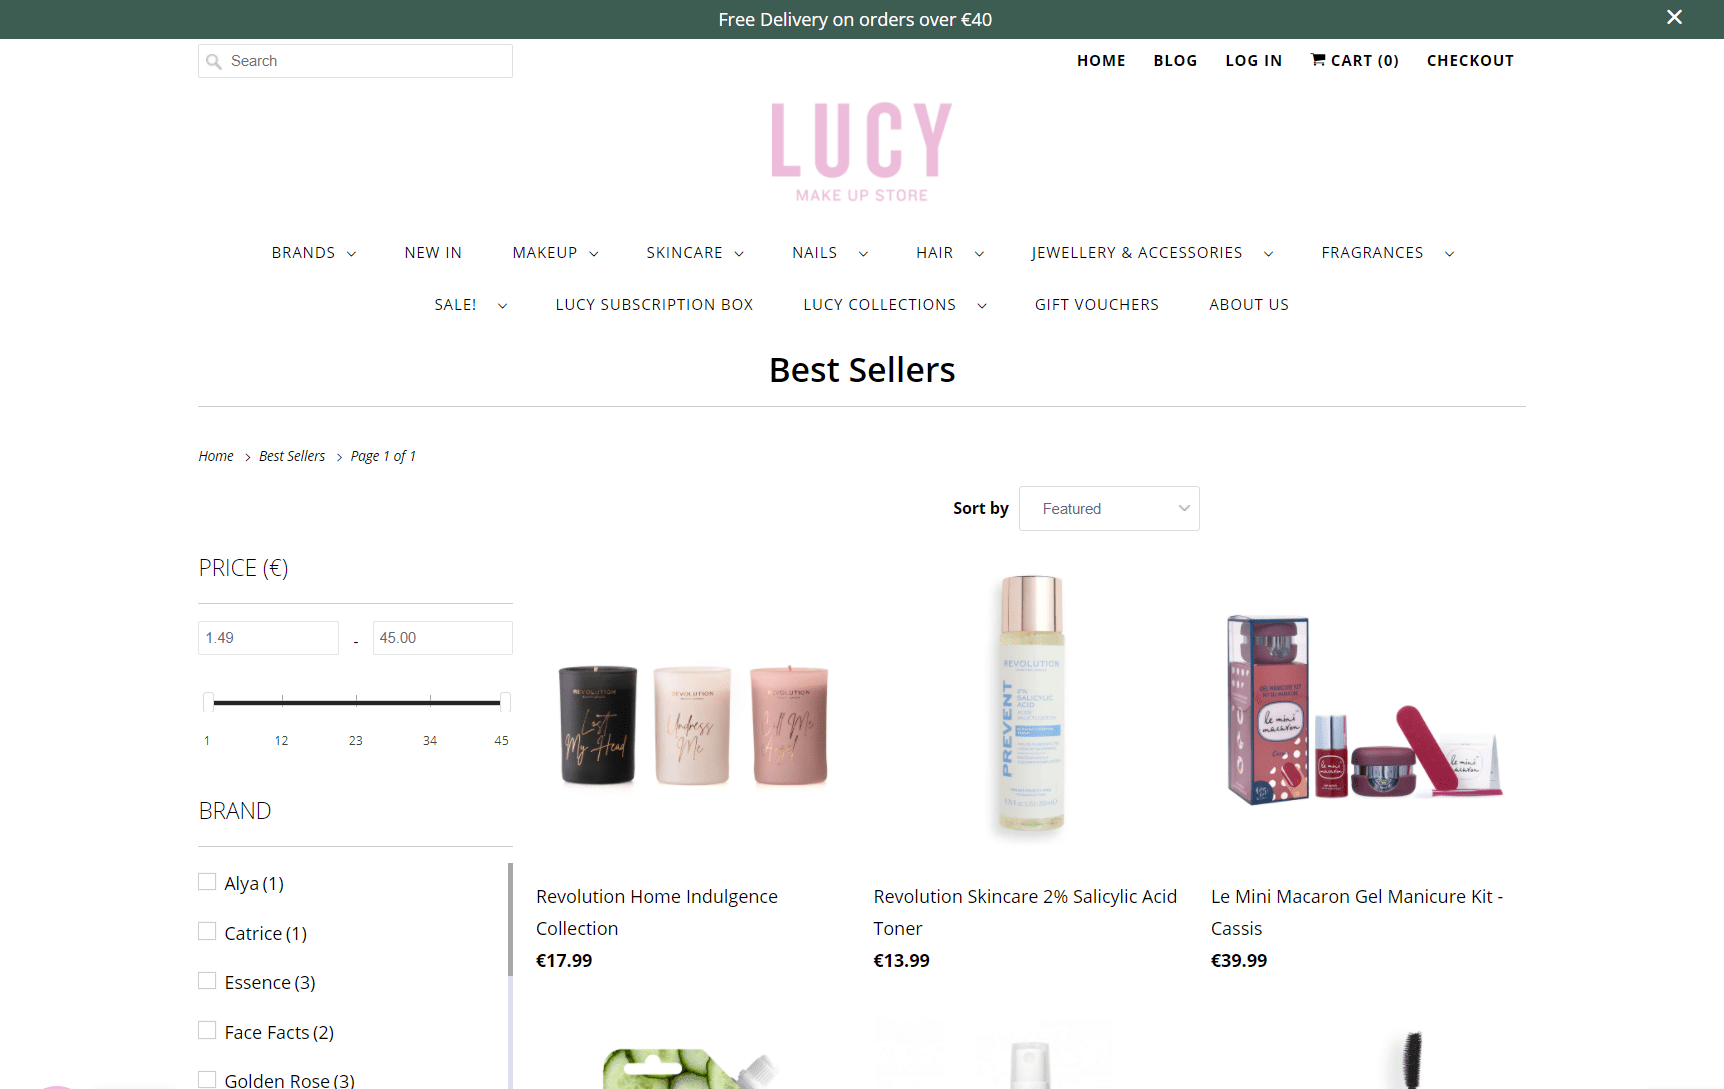Expand the Lucy Collections submenu
1724x1089 pixels.
[981, 306]
